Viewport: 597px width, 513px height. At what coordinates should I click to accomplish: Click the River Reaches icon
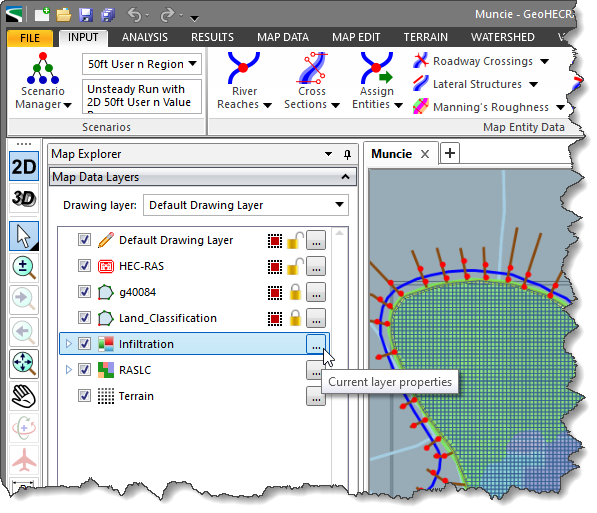244,68
